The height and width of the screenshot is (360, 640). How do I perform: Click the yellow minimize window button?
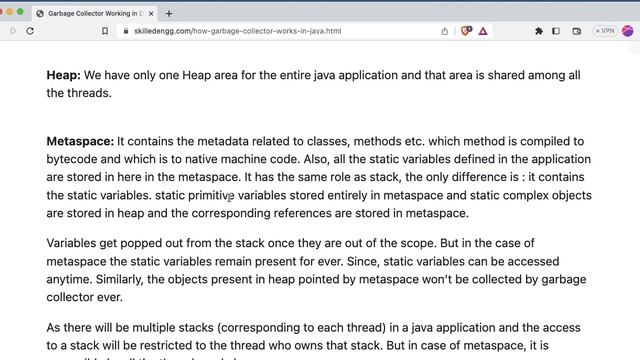10,12
